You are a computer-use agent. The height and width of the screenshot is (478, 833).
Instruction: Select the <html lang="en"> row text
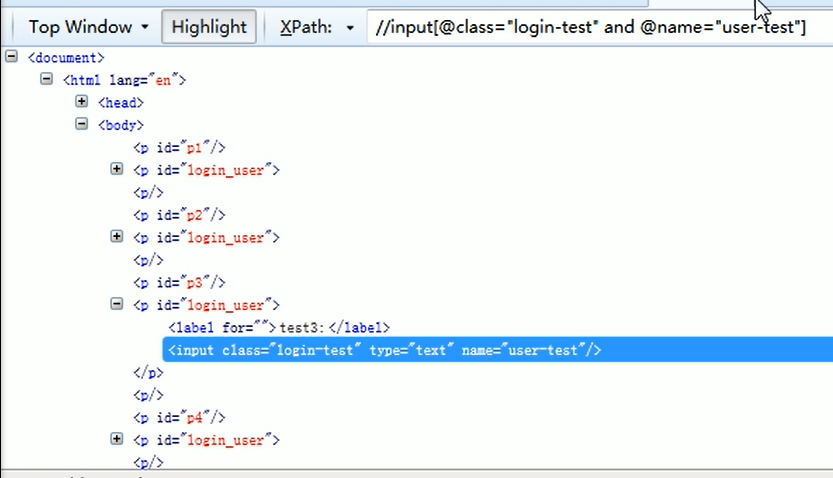pos(124,80)
